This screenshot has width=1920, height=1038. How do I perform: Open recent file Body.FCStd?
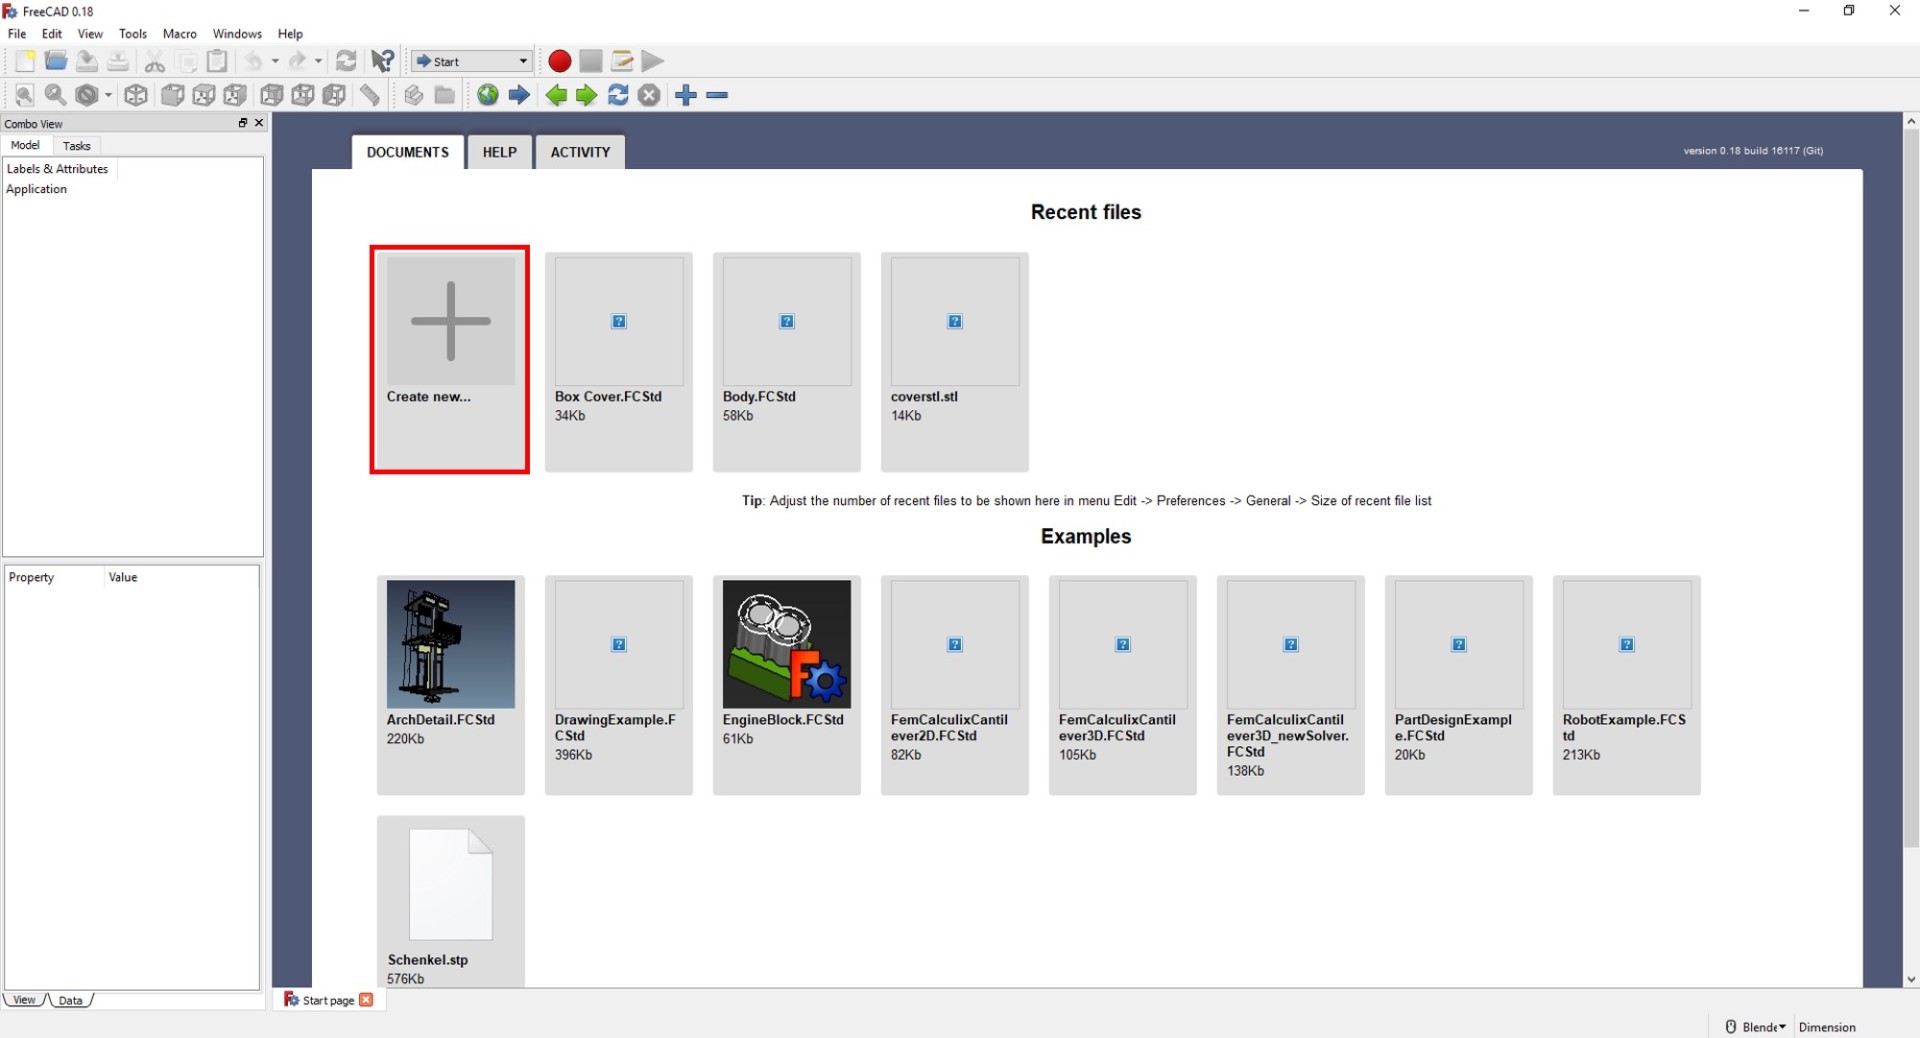(x=787, y=361)
